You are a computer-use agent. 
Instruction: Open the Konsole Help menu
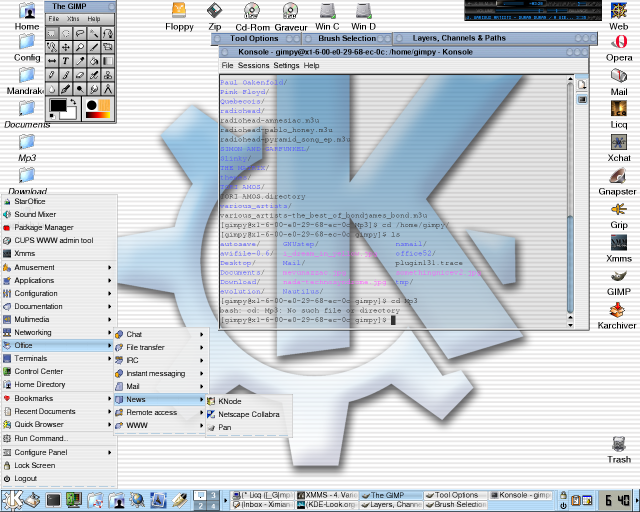pos(311,65)
